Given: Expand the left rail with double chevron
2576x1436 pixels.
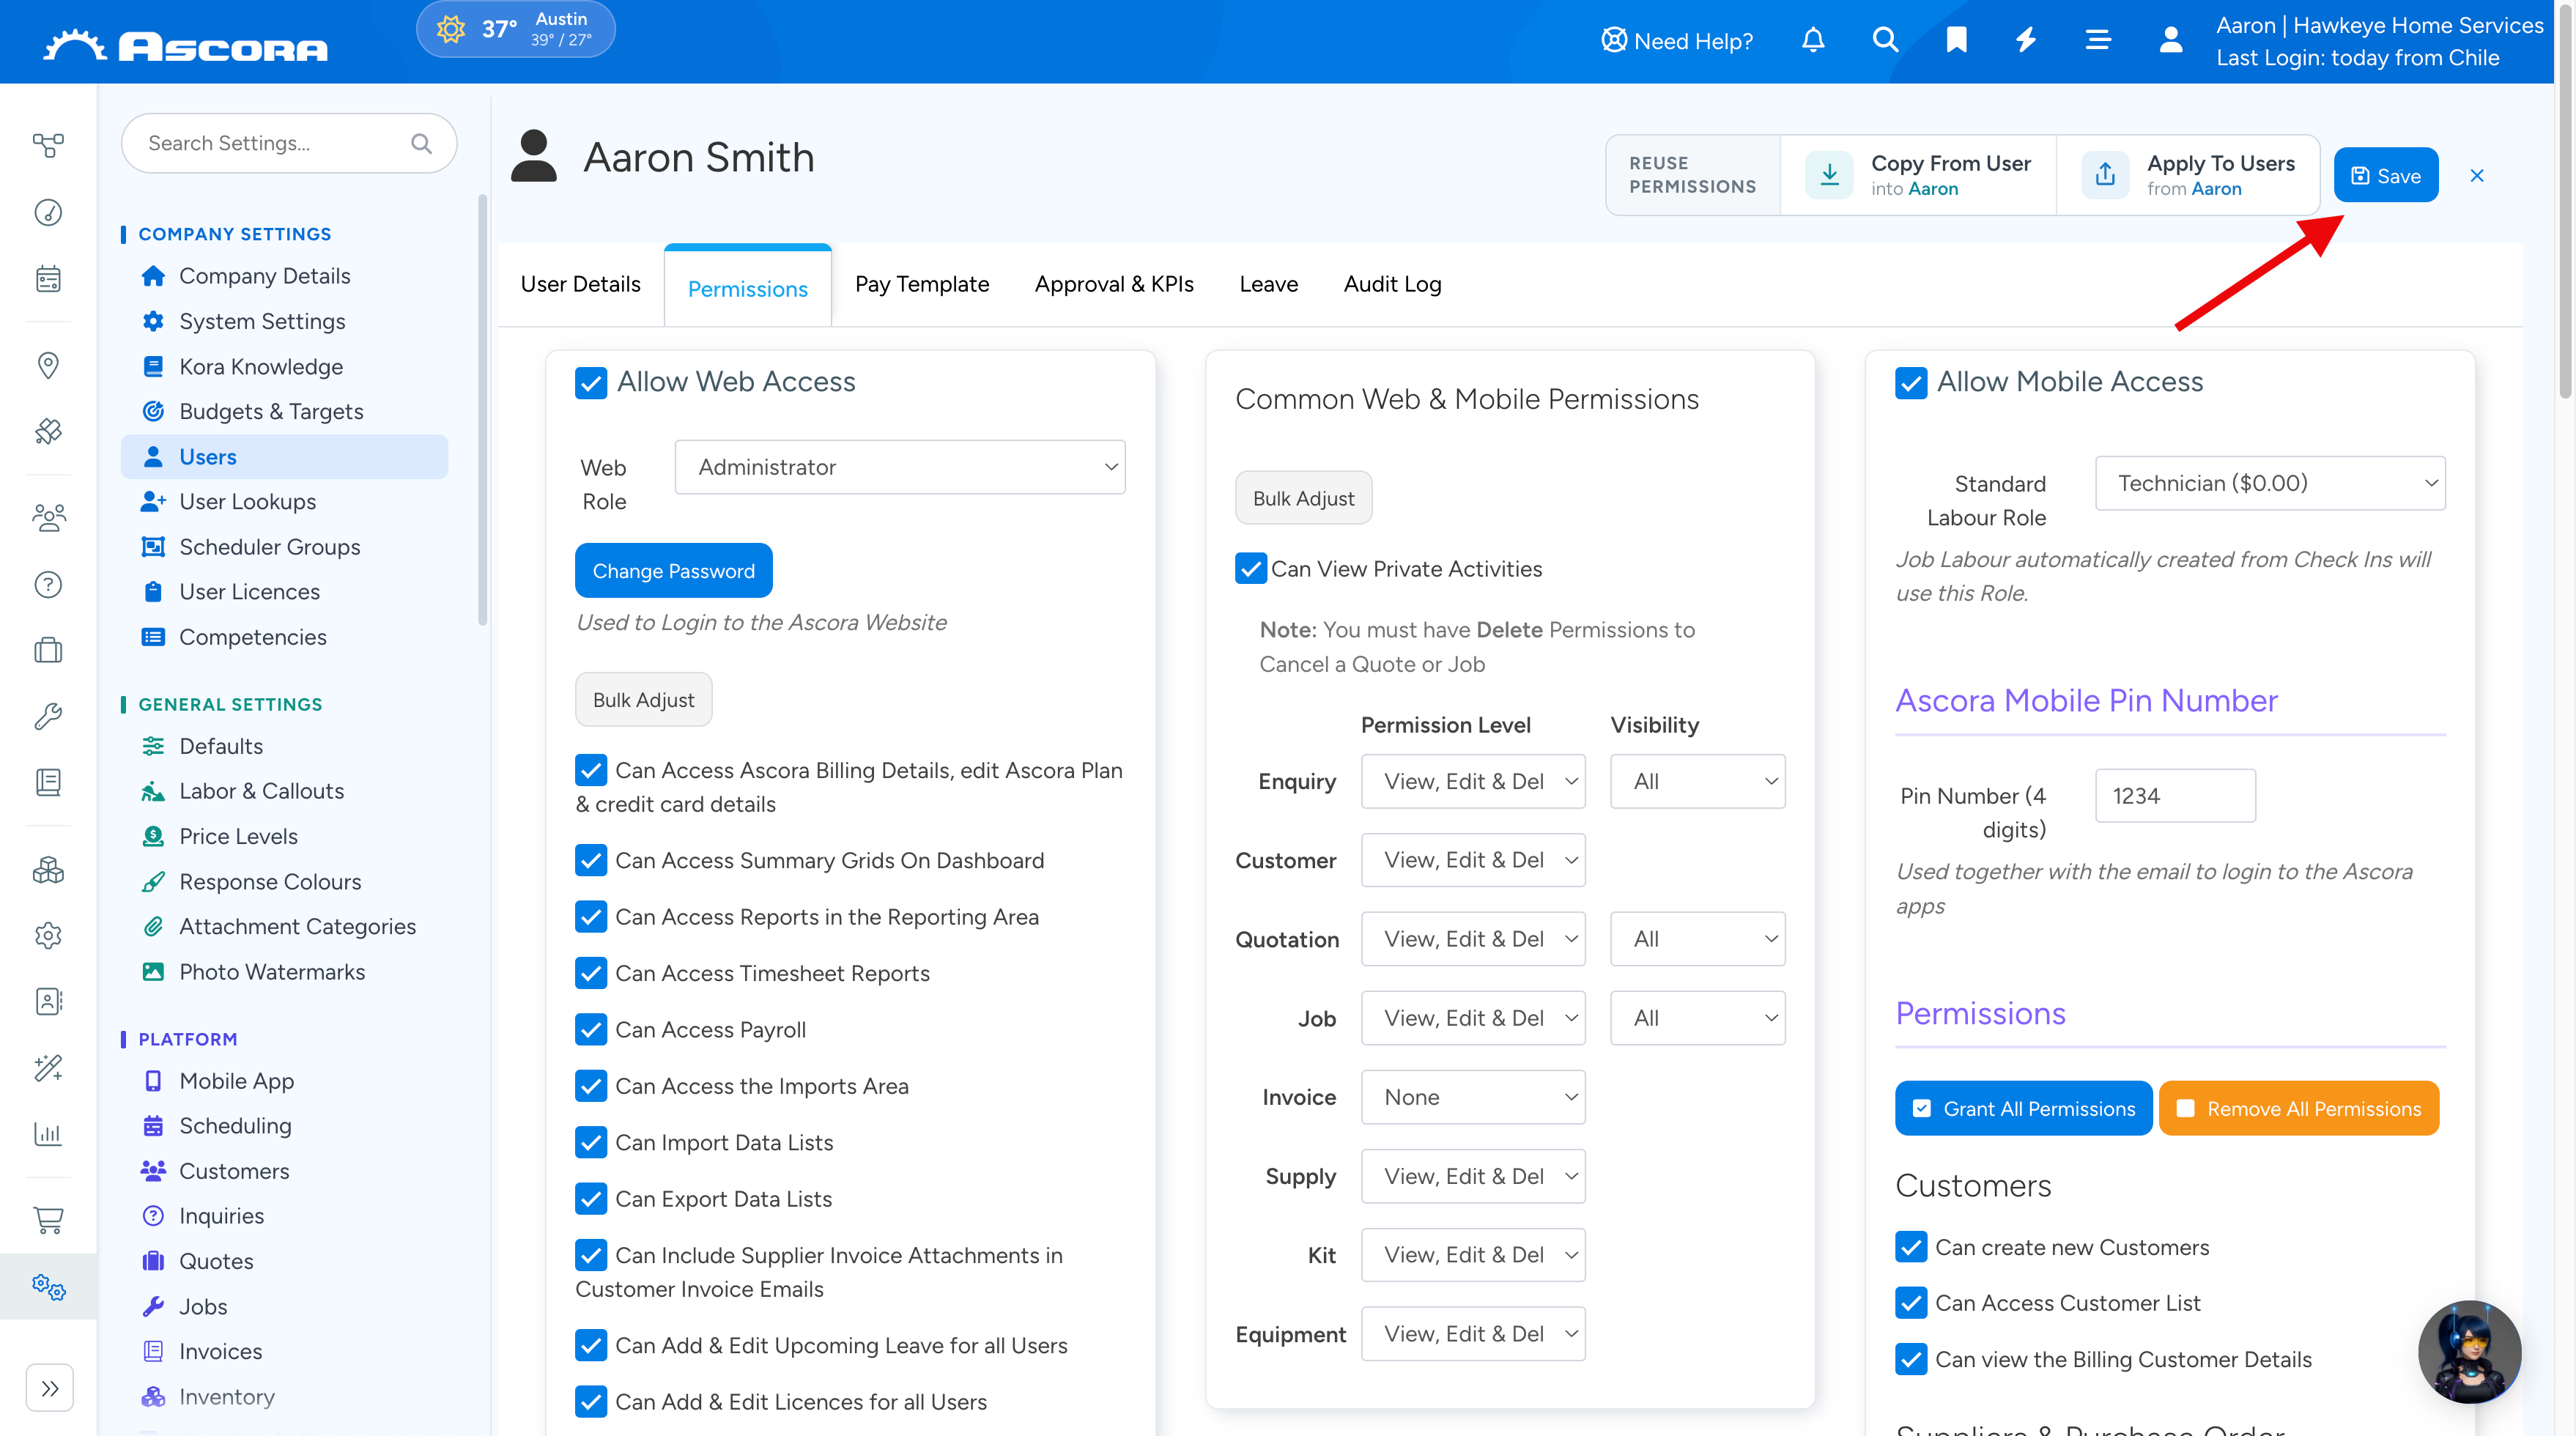Looking at the screenshot, I should (50, 1388).
